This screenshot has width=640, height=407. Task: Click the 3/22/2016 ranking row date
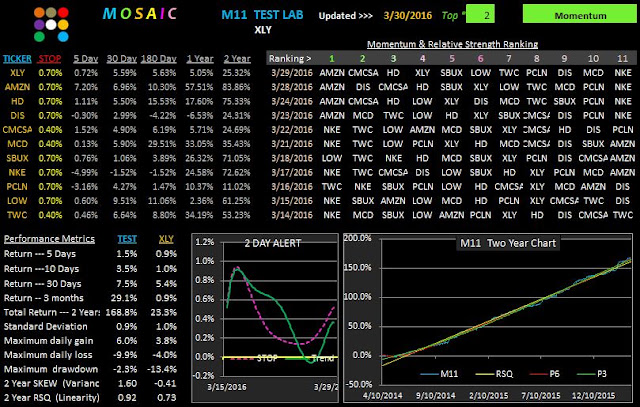click(x=292, y=130)
